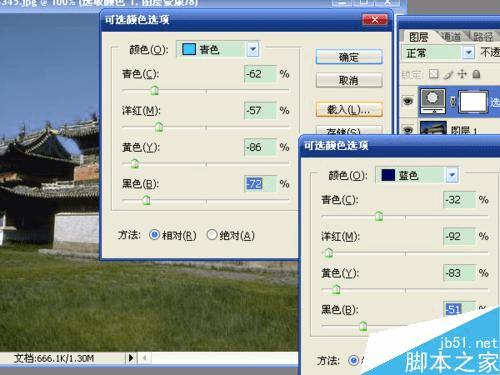The width and height of the screenshot is (500, 375).
Task: Click the 洋红(M) field showing -92
Action: [459, 236]
